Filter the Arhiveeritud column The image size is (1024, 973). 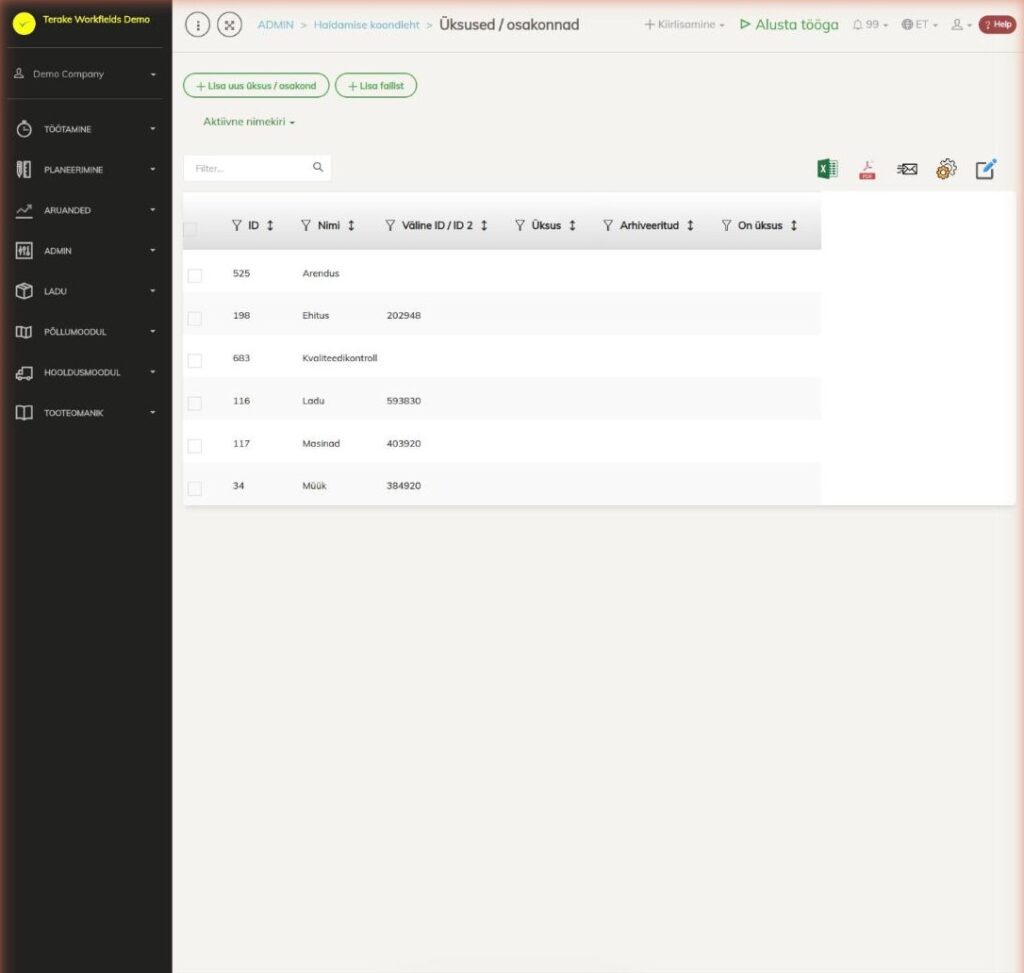[608, 225]
